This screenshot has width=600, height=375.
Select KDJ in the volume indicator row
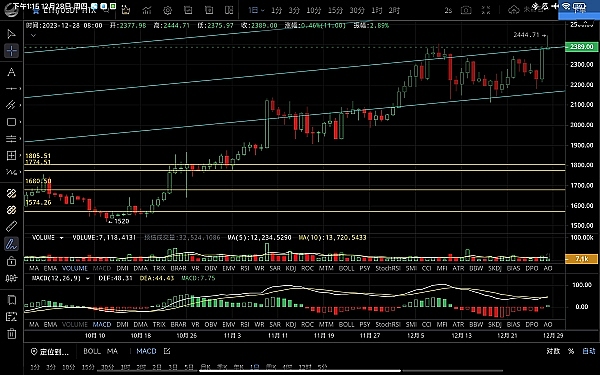(291, 269)
